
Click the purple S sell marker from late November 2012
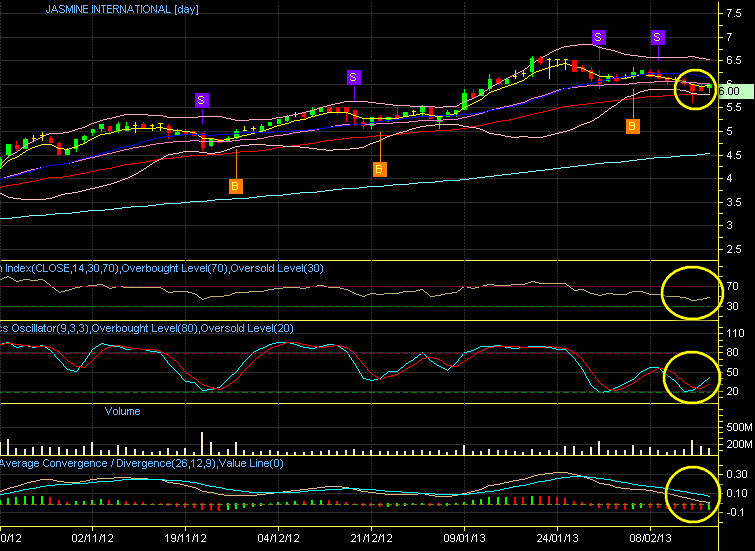point(202,100)
